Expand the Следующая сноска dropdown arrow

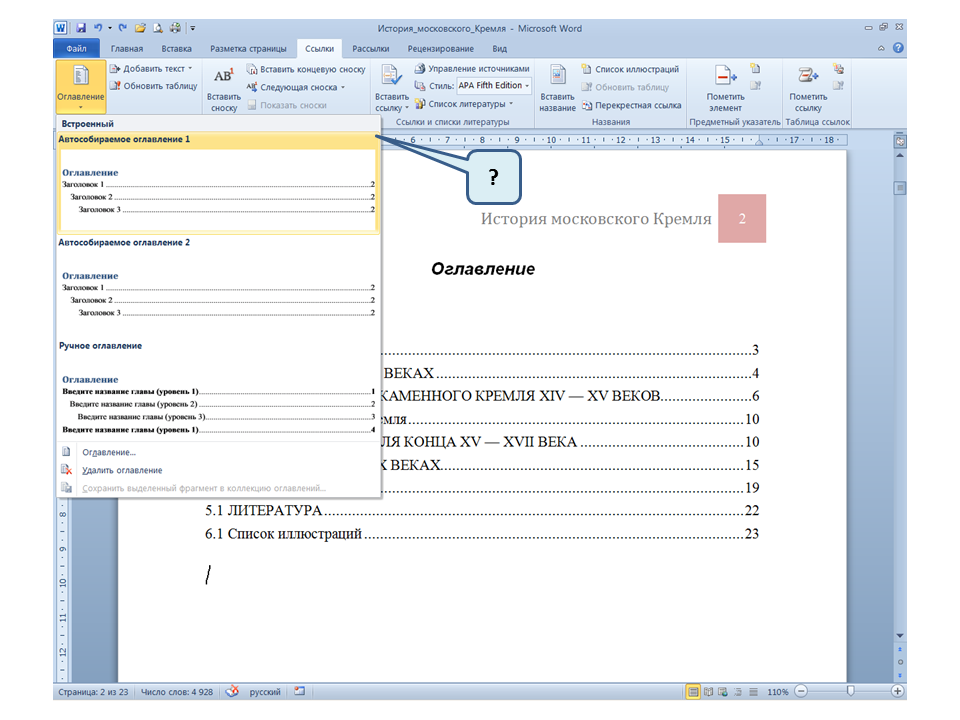pyautogui.click(x=343, y=88)
